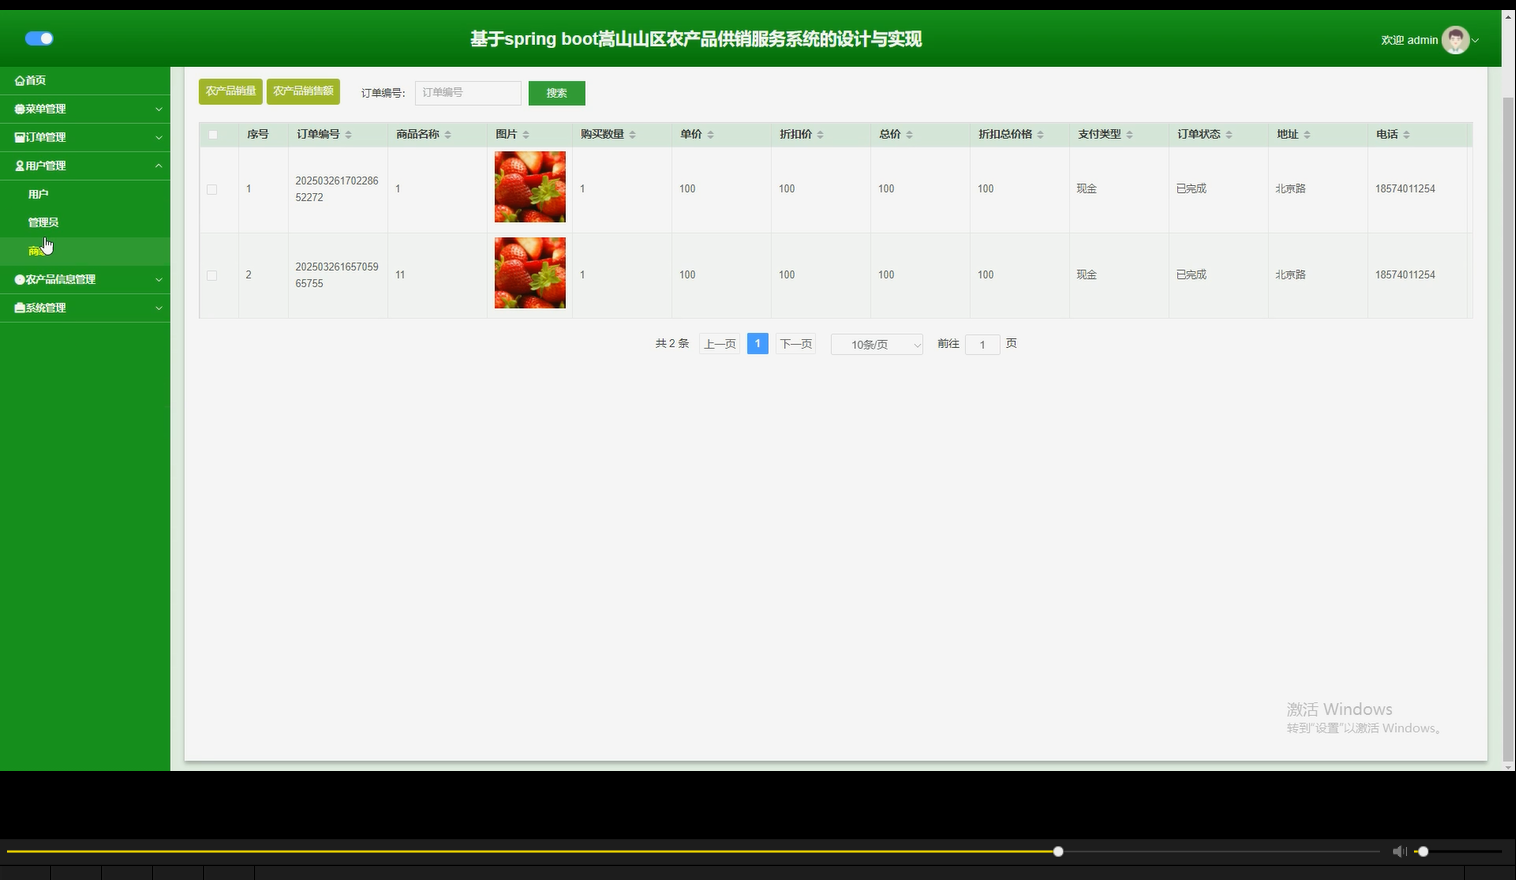This screenshot has width=1516, height=880.
Task: Sort by 购买数量 column arrows
Action: tap(632, 135)
